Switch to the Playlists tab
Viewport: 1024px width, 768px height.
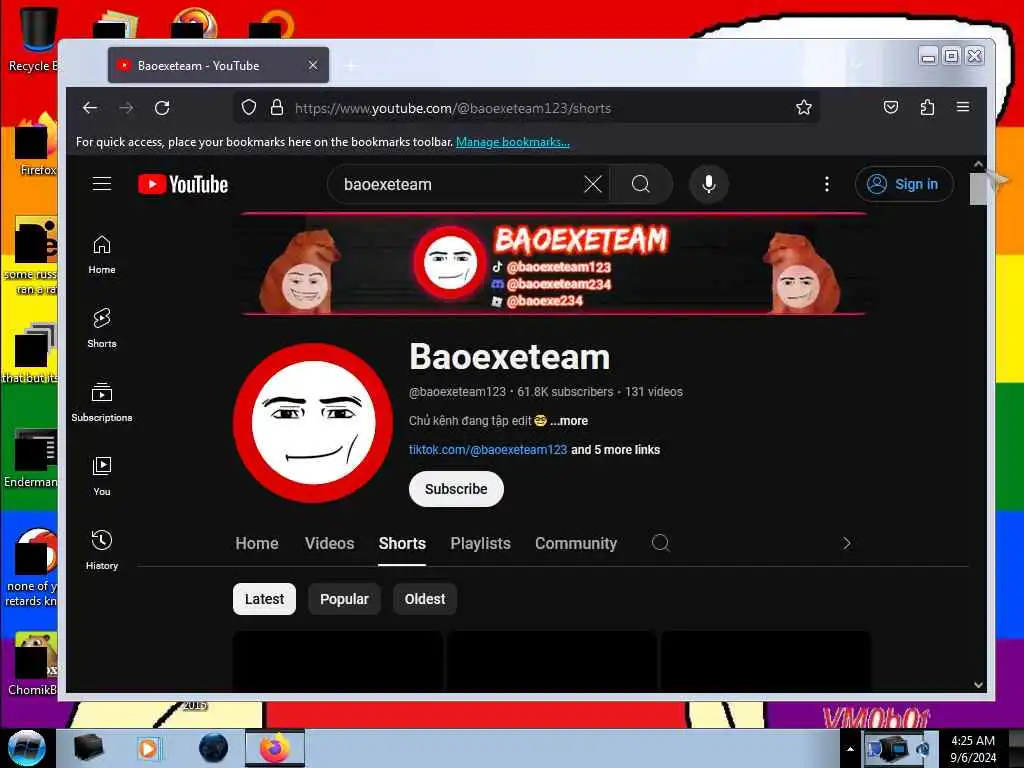(x=481, y=543)
